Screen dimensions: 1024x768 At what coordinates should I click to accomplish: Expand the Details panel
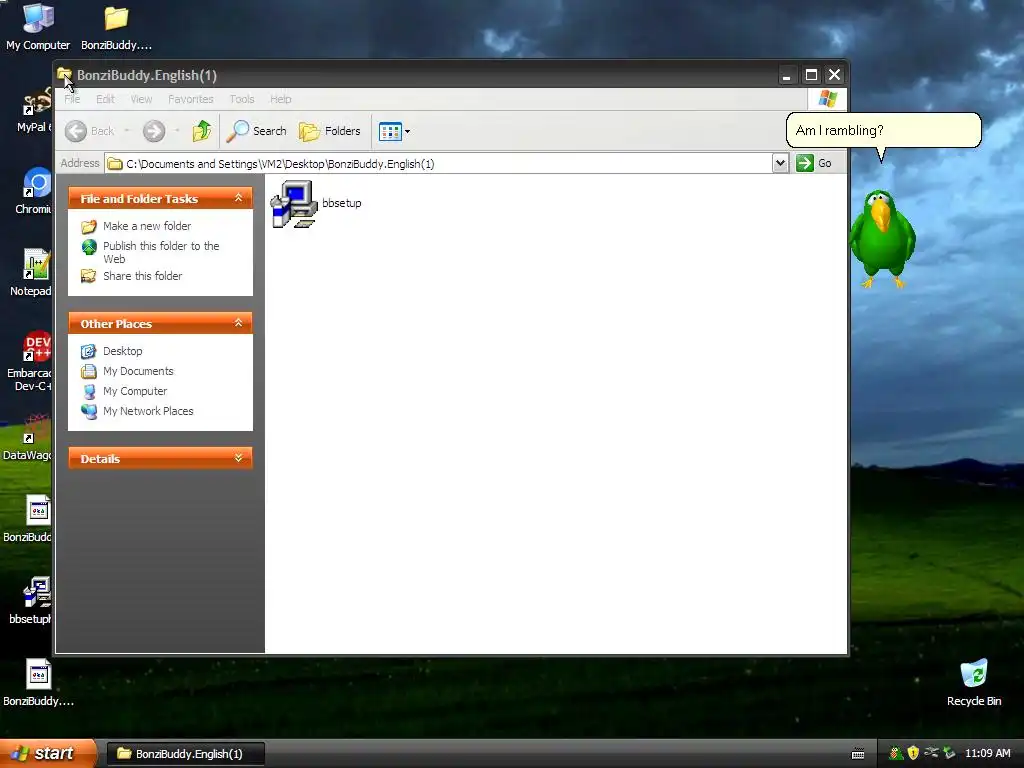point(238,458)
